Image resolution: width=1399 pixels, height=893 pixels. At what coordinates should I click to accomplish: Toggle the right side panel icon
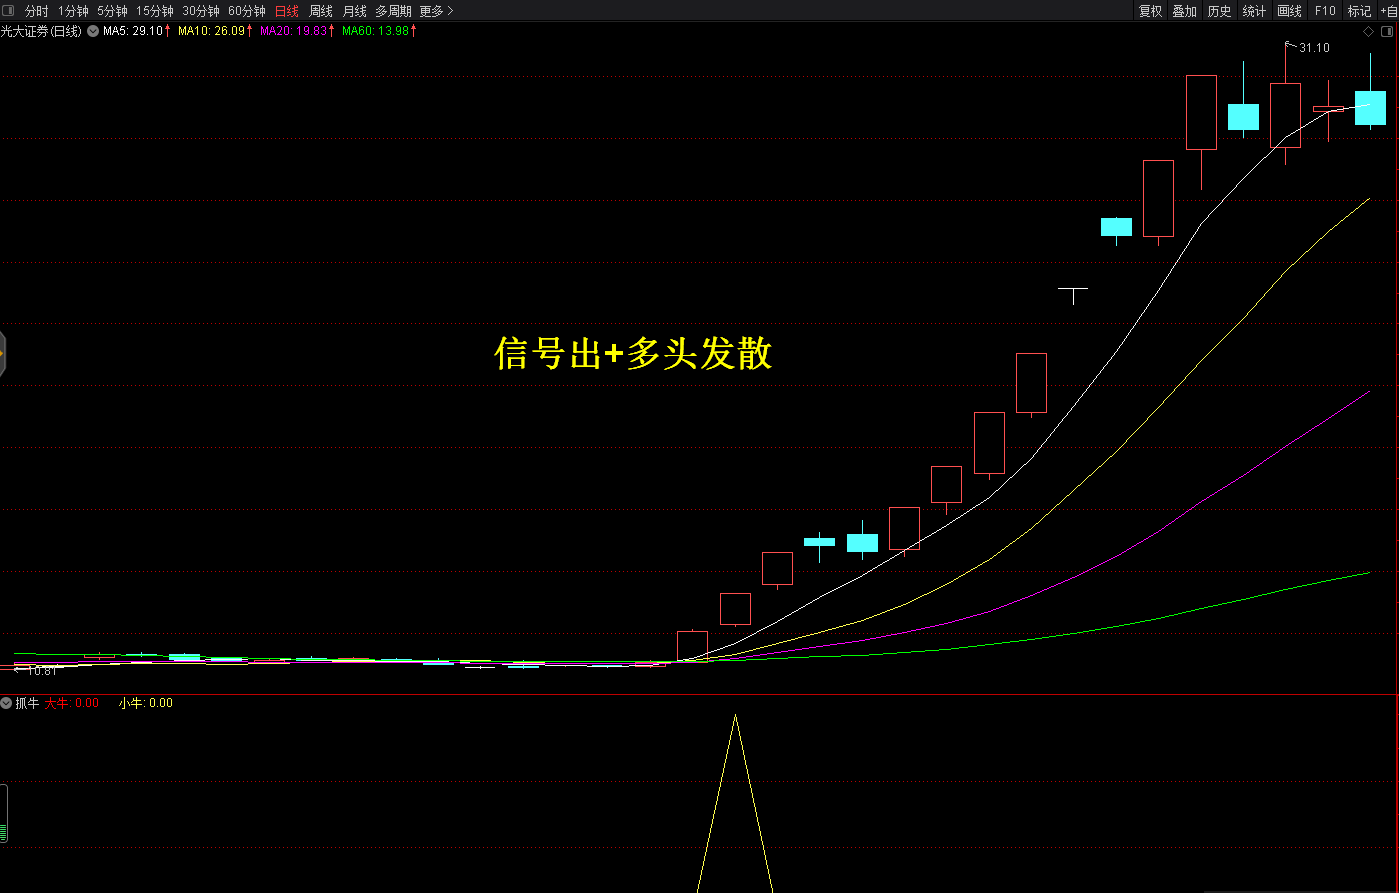1388,32
